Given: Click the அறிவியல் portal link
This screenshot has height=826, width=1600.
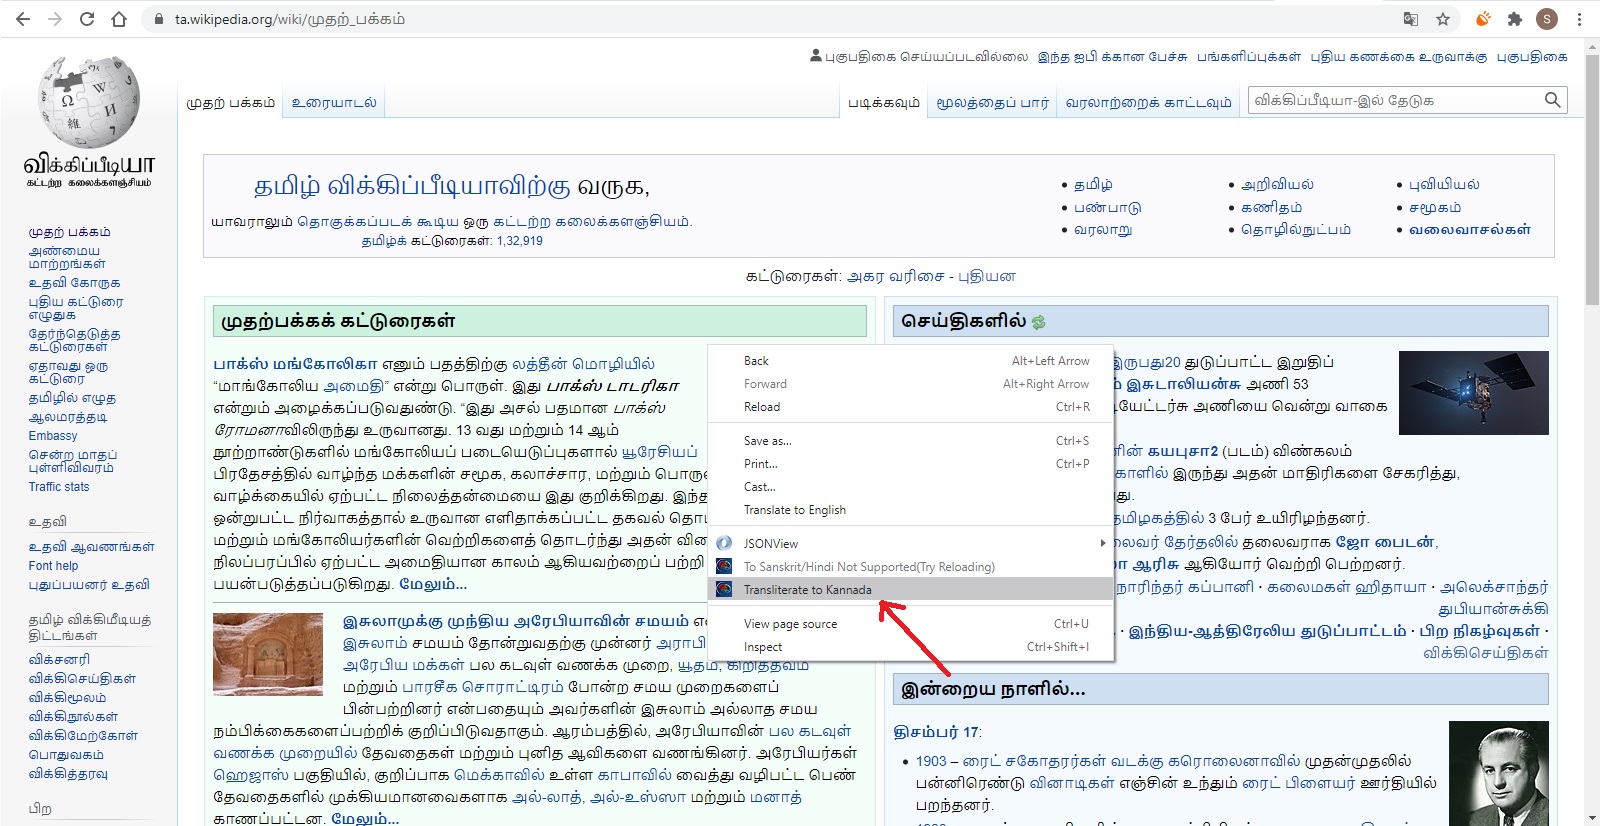Looking at the screenshot, I should coord(1277,185).
